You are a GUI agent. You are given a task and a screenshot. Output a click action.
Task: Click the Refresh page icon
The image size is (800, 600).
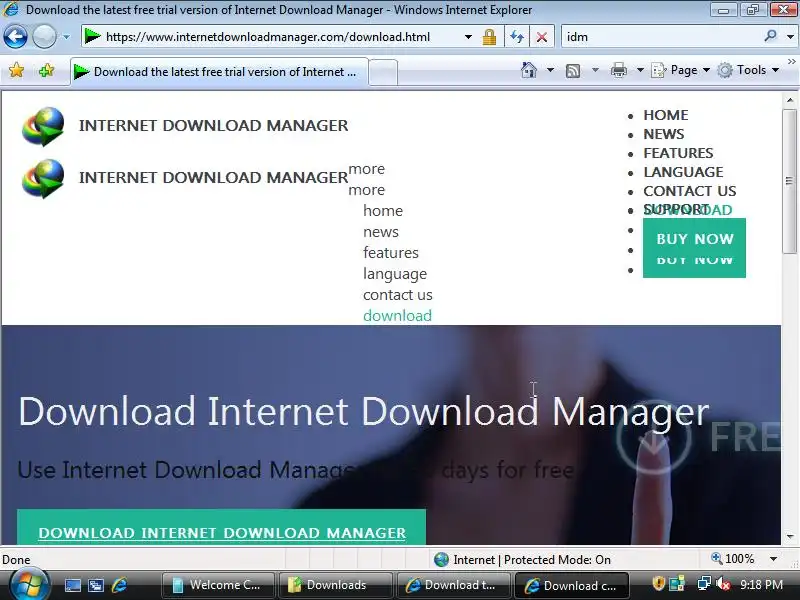point(517,37)
